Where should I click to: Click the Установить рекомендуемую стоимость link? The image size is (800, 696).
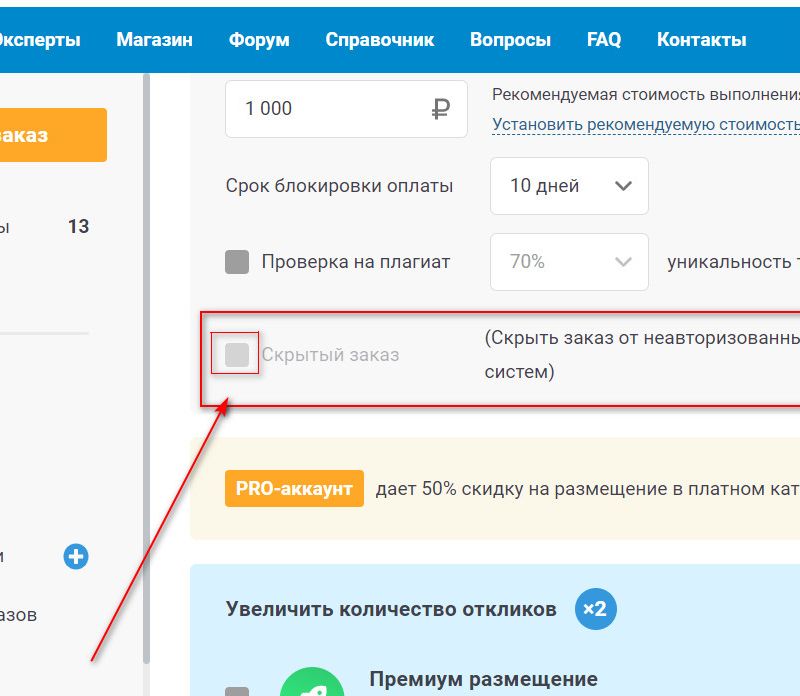coord(645,125)
